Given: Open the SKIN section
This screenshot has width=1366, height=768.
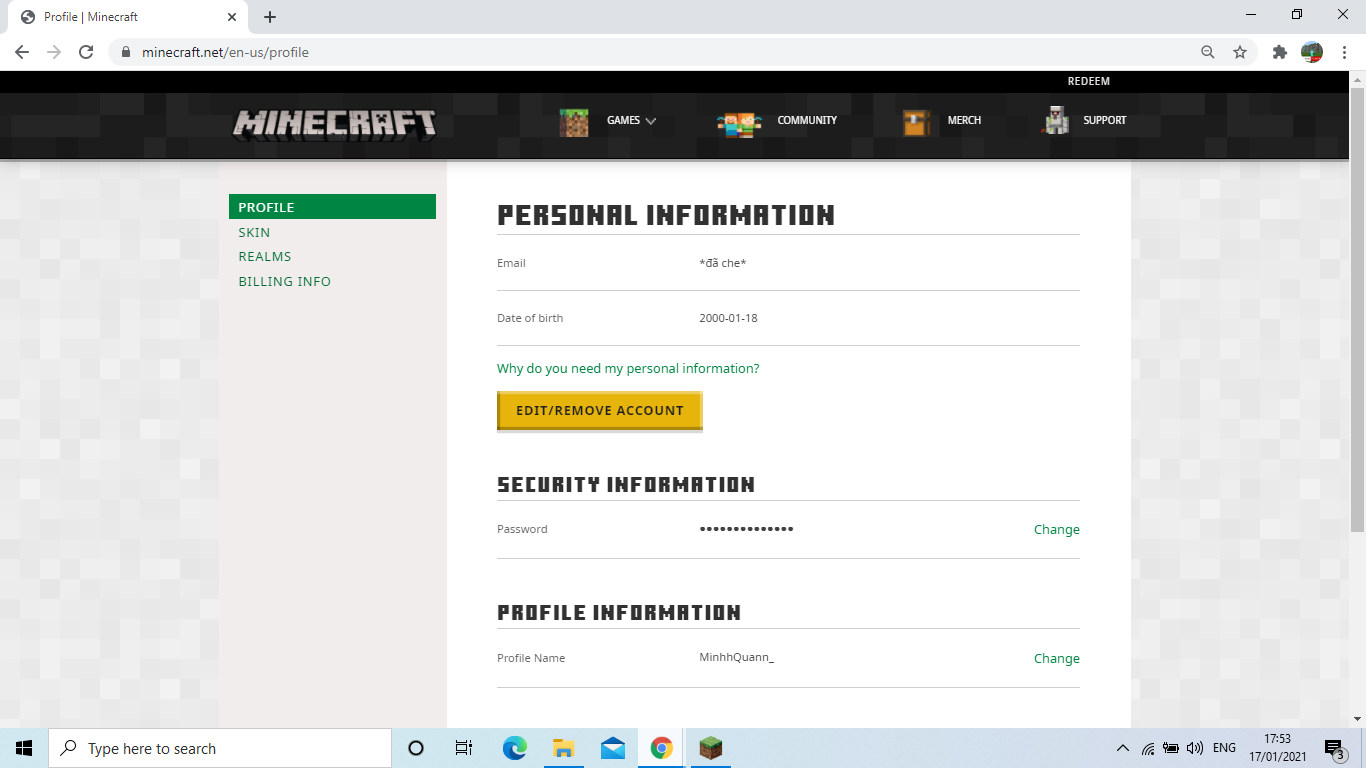Looking at the screenshot, I should click(254, 232).
